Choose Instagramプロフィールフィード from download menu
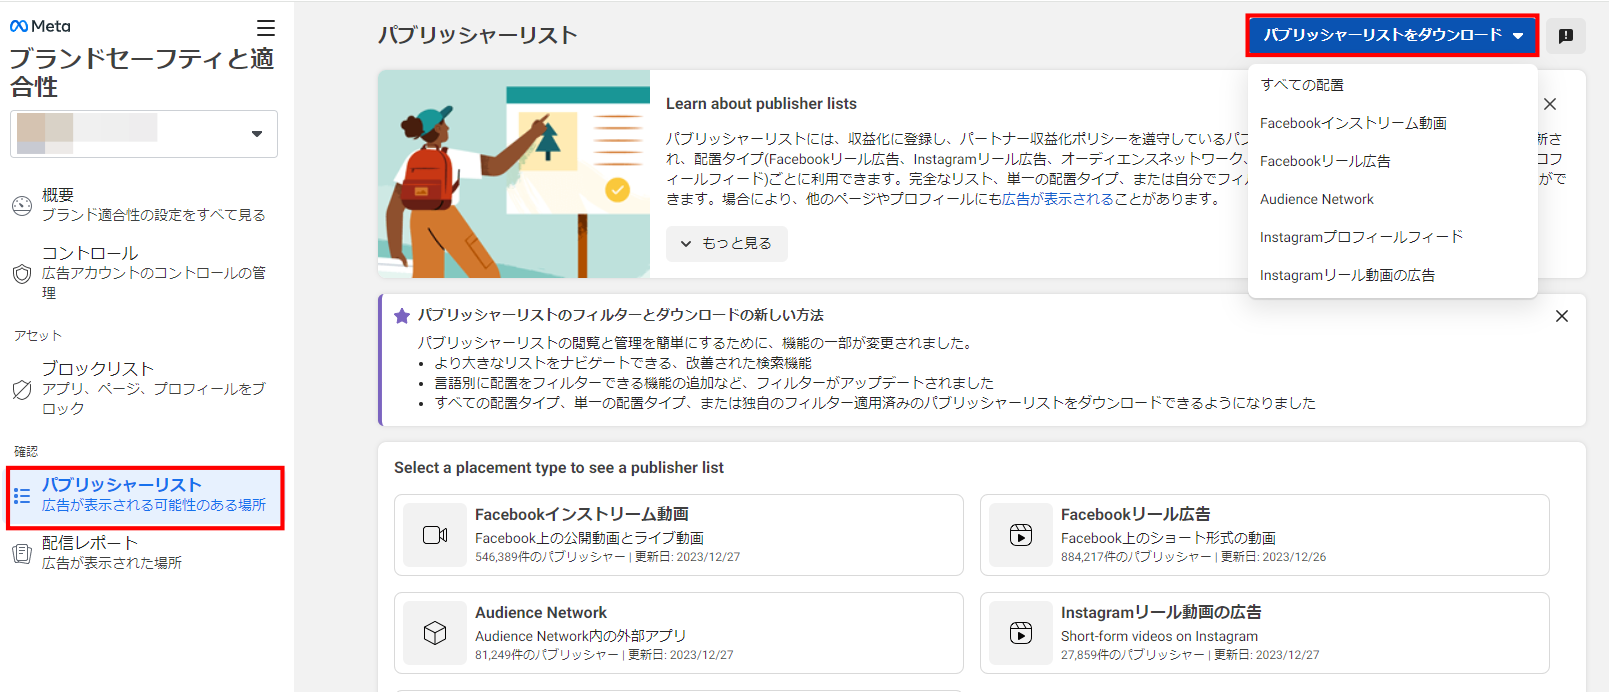This screenshot has width=1609, height=692. point(1361,237)
